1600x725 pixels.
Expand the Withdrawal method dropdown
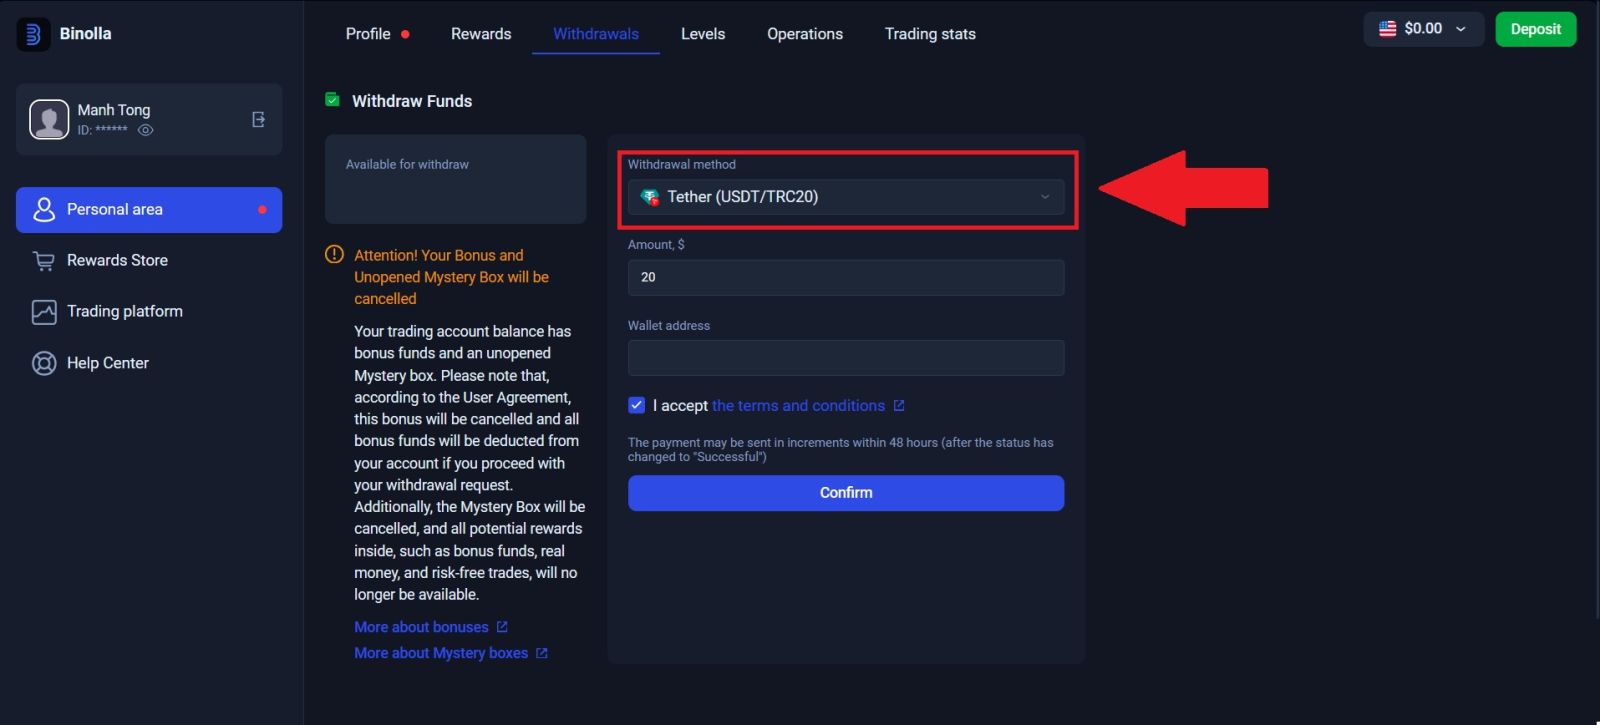(x=845, y=197)
